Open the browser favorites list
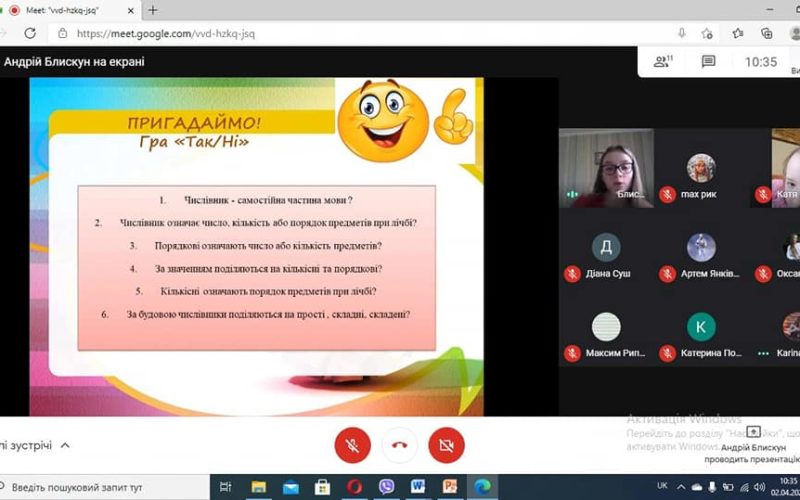Image resolution: width=800 pixels, height=500 pixels. [738, 32]
